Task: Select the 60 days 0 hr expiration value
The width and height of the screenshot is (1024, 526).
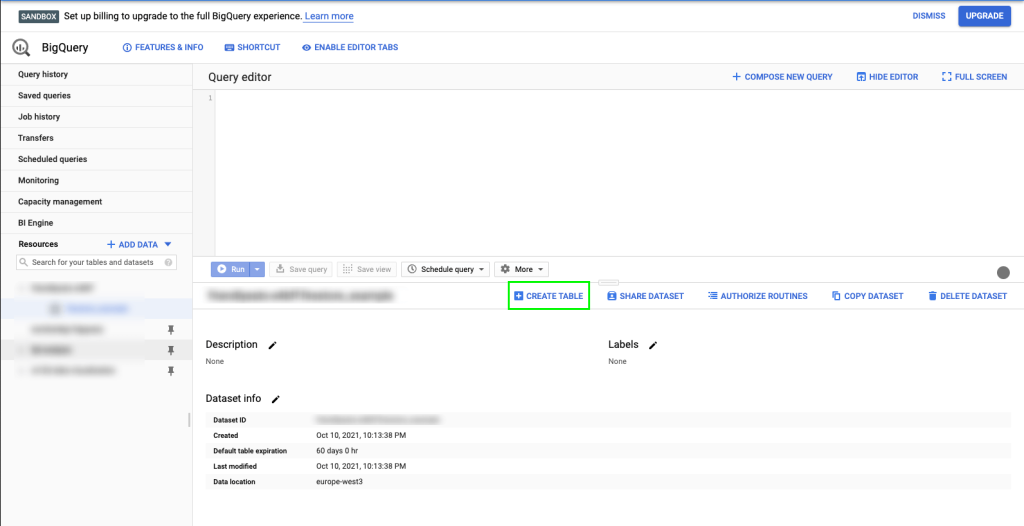Action: pos(337,451)
